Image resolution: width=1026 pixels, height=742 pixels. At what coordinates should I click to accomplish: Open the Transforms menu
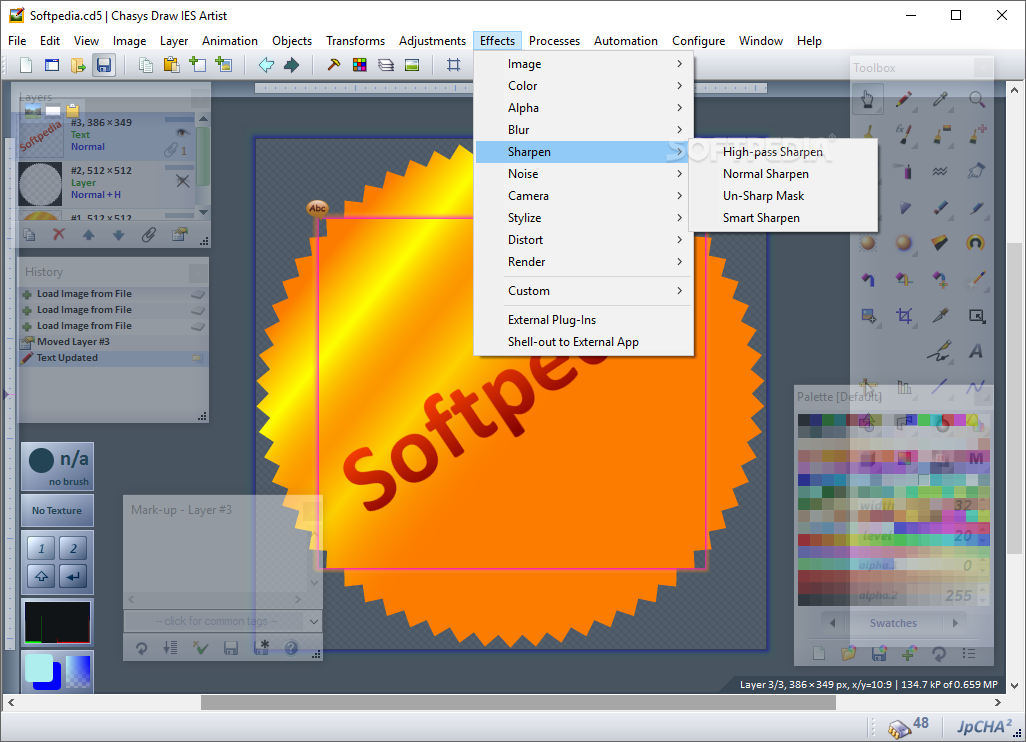coord(355,41)
